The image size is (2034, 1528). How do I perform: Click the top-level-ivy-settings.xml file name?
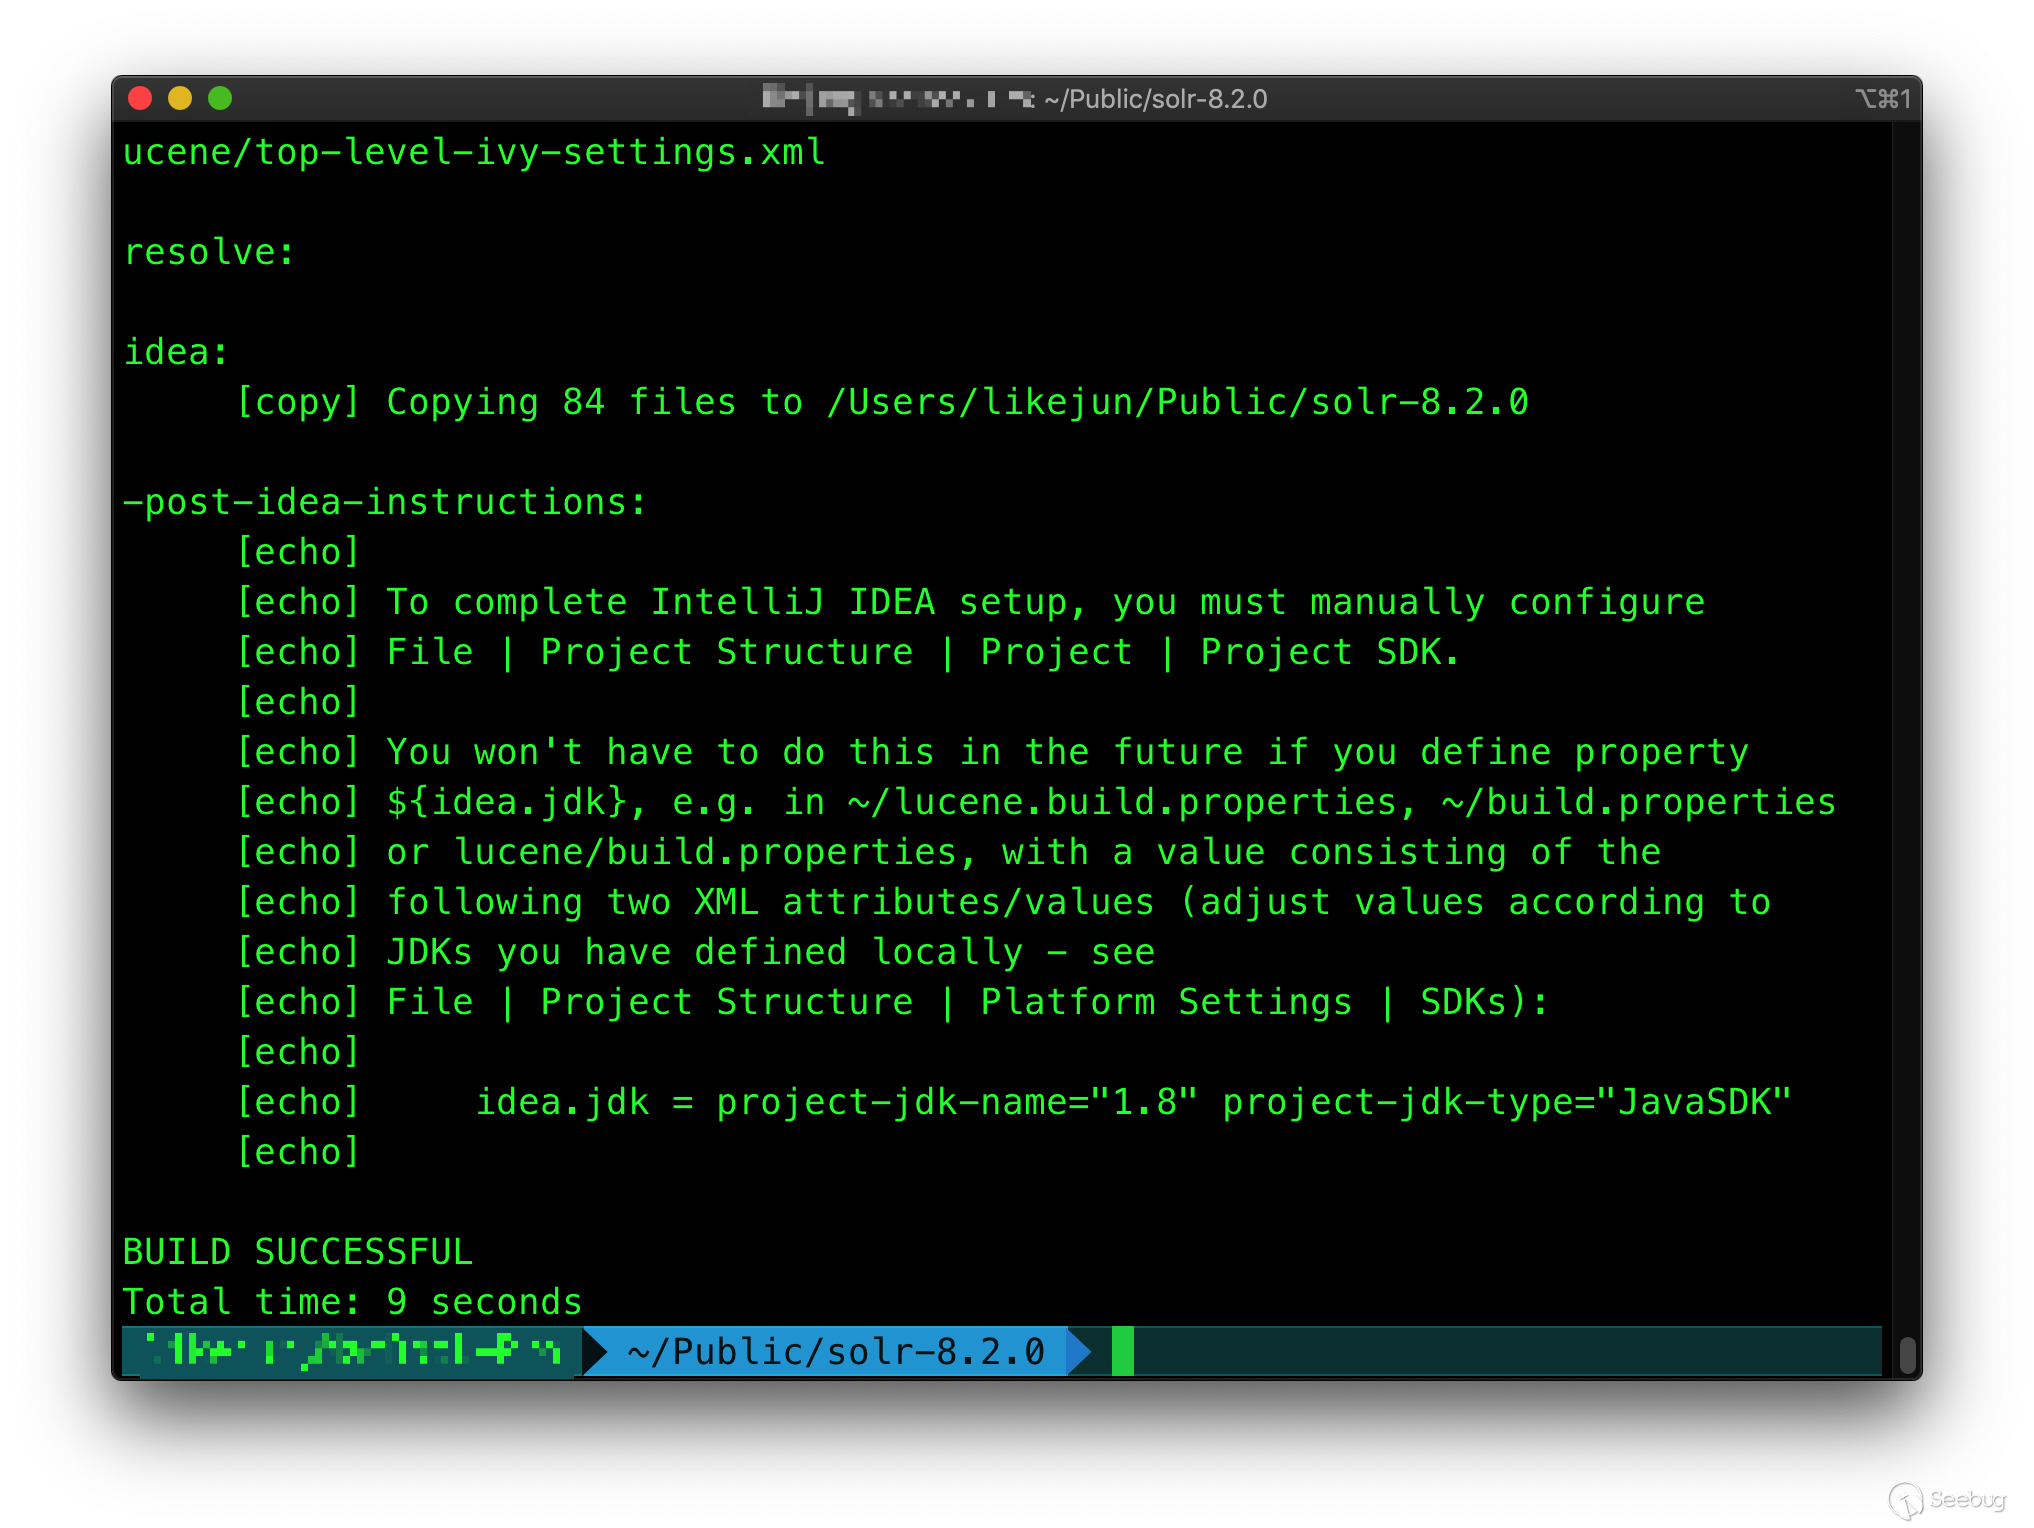click(540, 152)
